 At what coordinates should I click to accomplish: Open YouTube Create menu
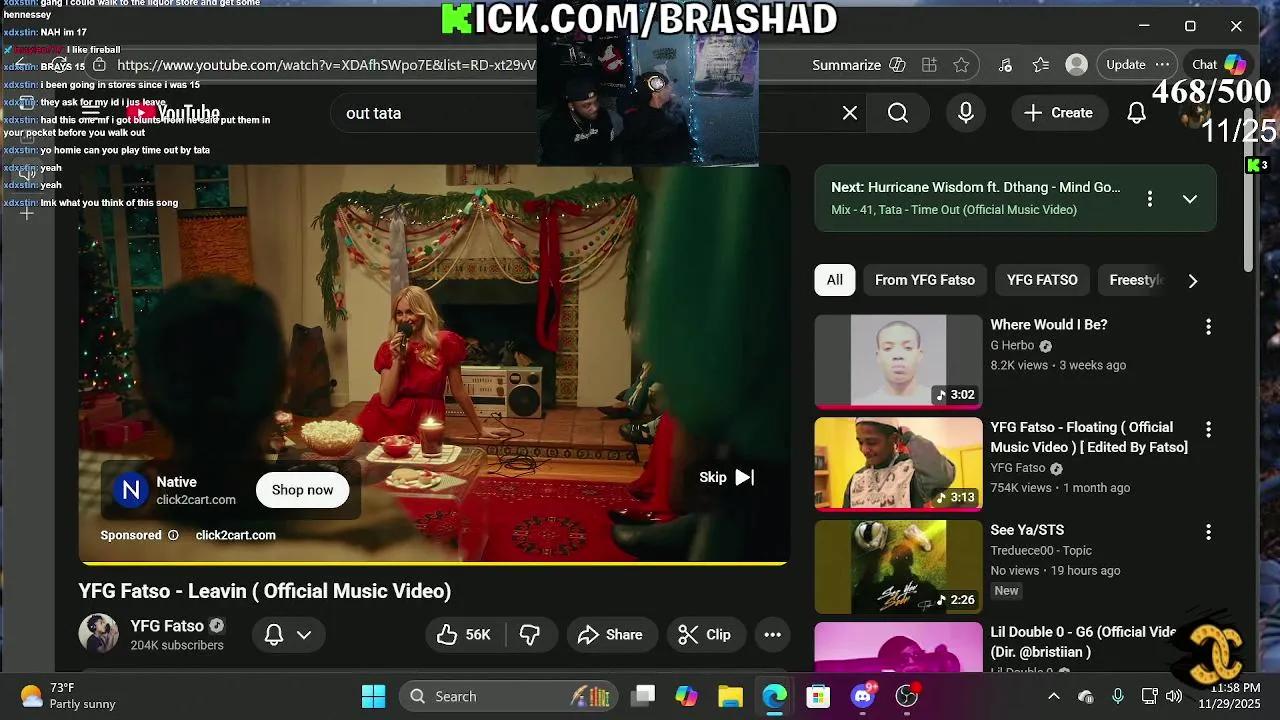coord(1058,113)
